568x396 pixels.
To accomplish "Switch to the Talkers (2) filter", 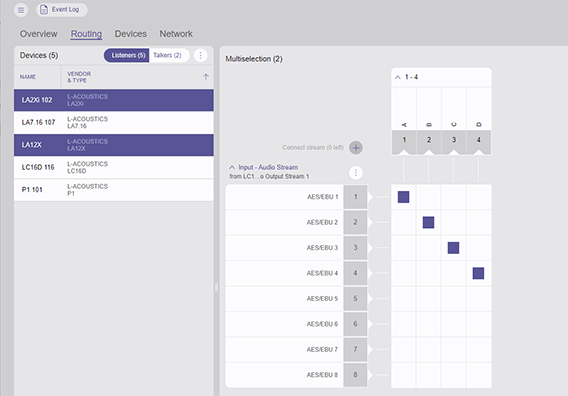I will pos(167,55).
